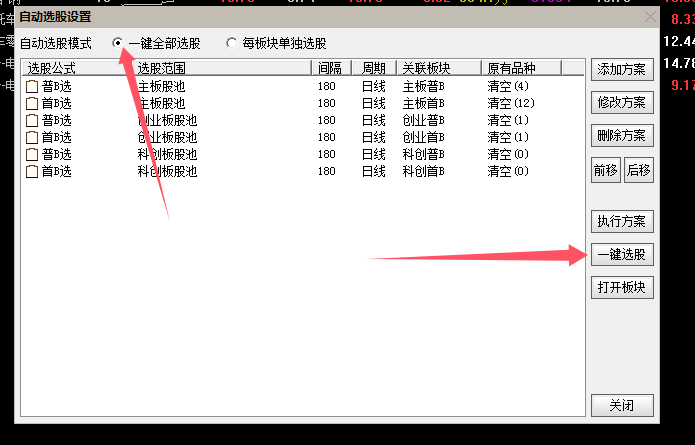Click 科创板股池 in the 科创普B row
Viewport: 695px width, 445px height.
click(167, 154)
